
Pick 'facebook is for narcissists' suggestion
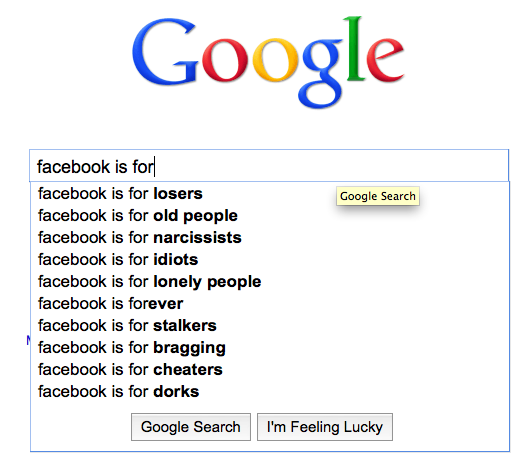pyautogui.click(x=270, y=238)
